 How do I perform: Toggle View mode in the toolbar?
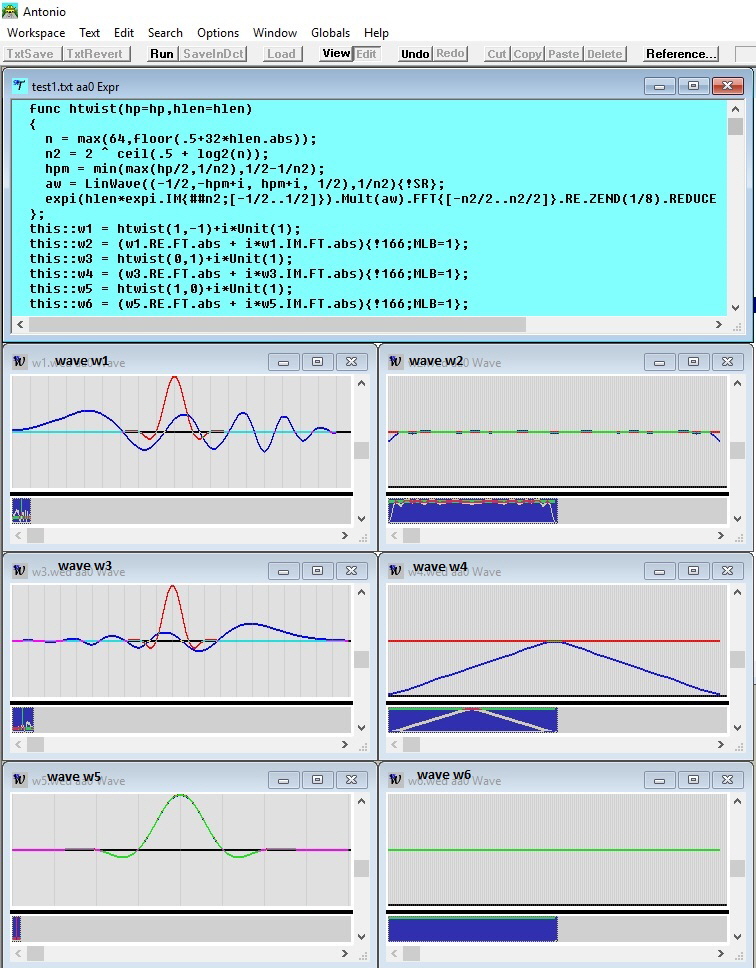click(336, 53)
